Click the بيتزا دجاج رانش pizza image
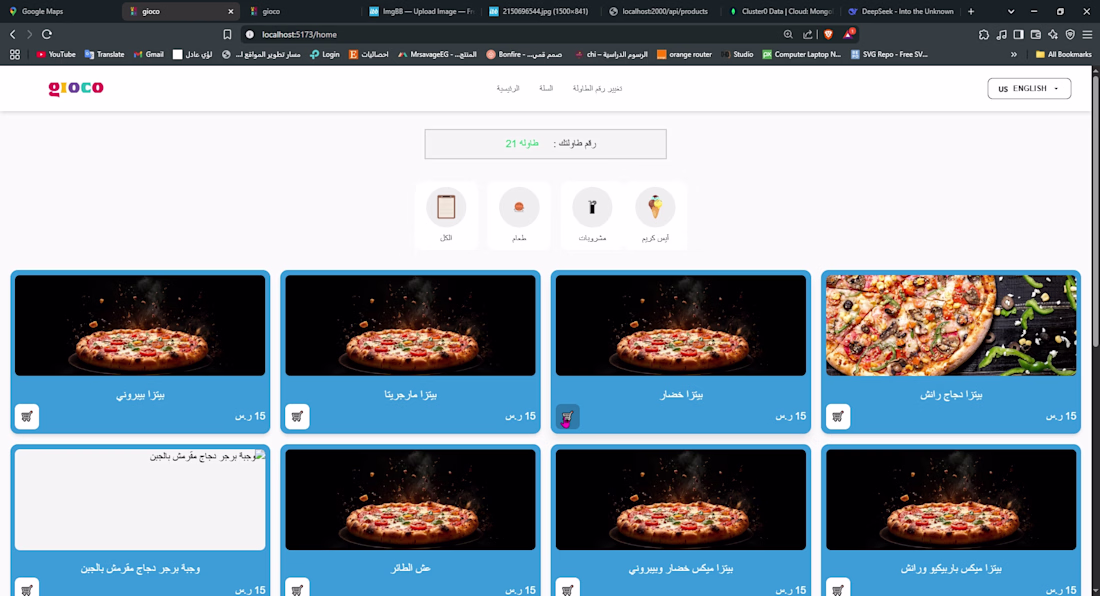This screenshot has height=596, width=1100. 951,325
